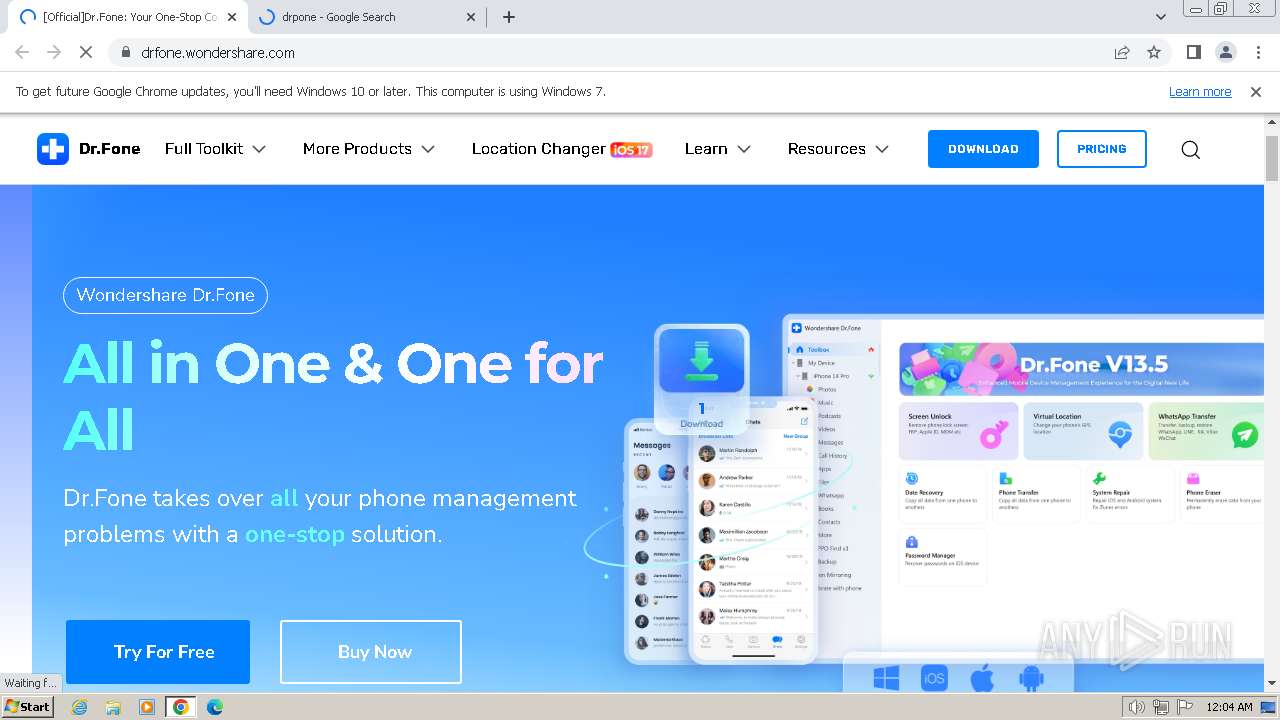Expand the Resources menu
1280x720 pixels.
(x=838, y=148)
